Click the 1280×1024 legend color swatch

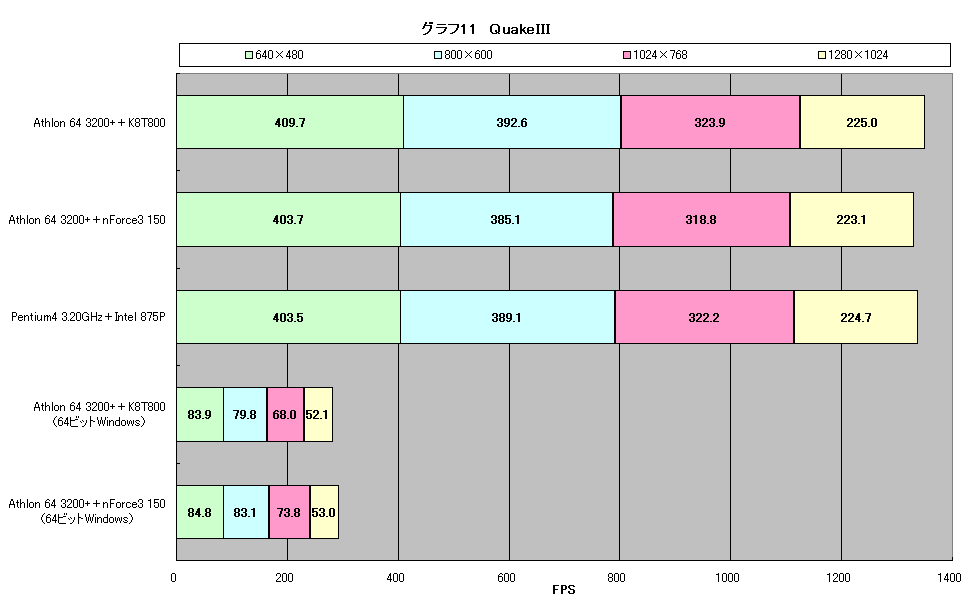coord(822,55)
